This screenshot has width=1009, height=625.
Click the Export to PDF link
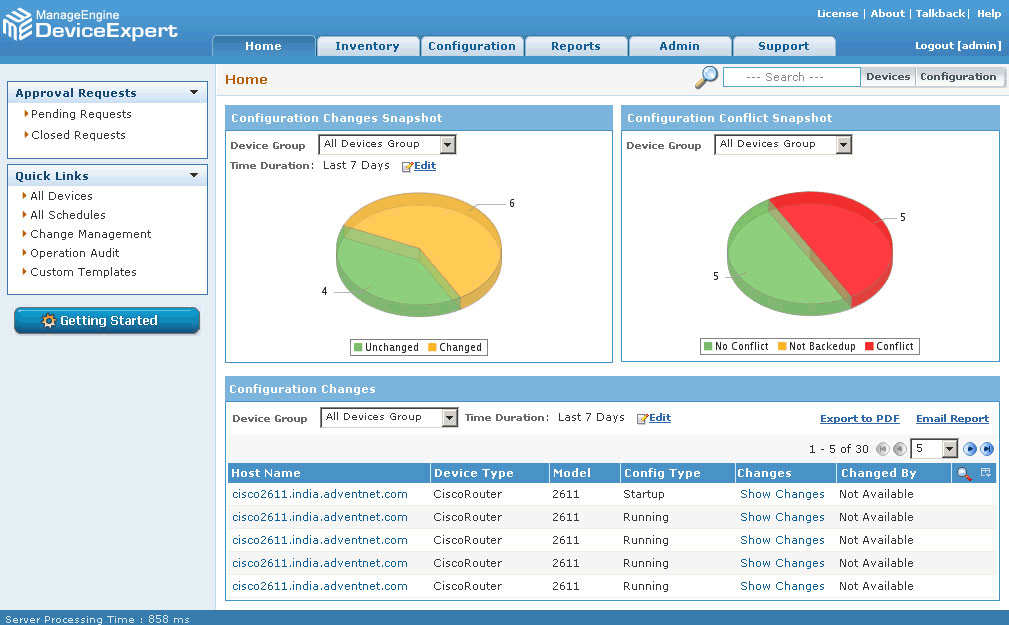pos(859,419)
